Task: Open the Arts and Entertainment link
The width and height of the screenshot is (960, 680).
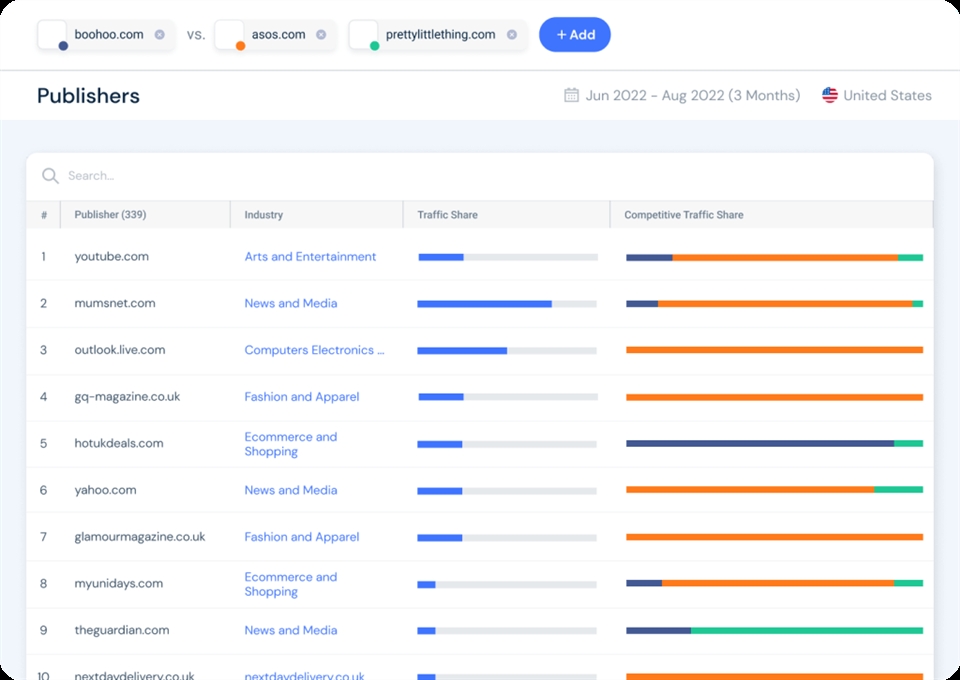Action: tap(311, 256)
